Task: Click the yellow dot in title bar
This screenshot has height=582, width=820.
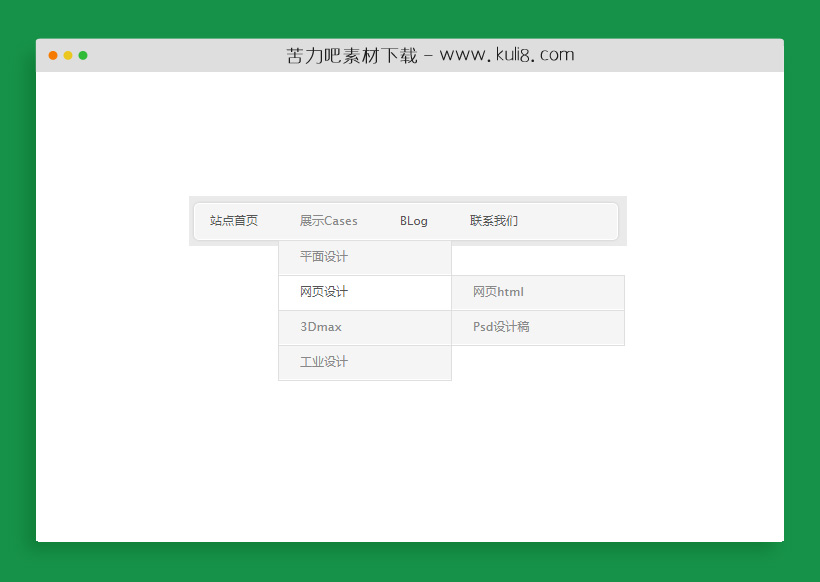Action: pyautogui.click(x=68, y=55)
